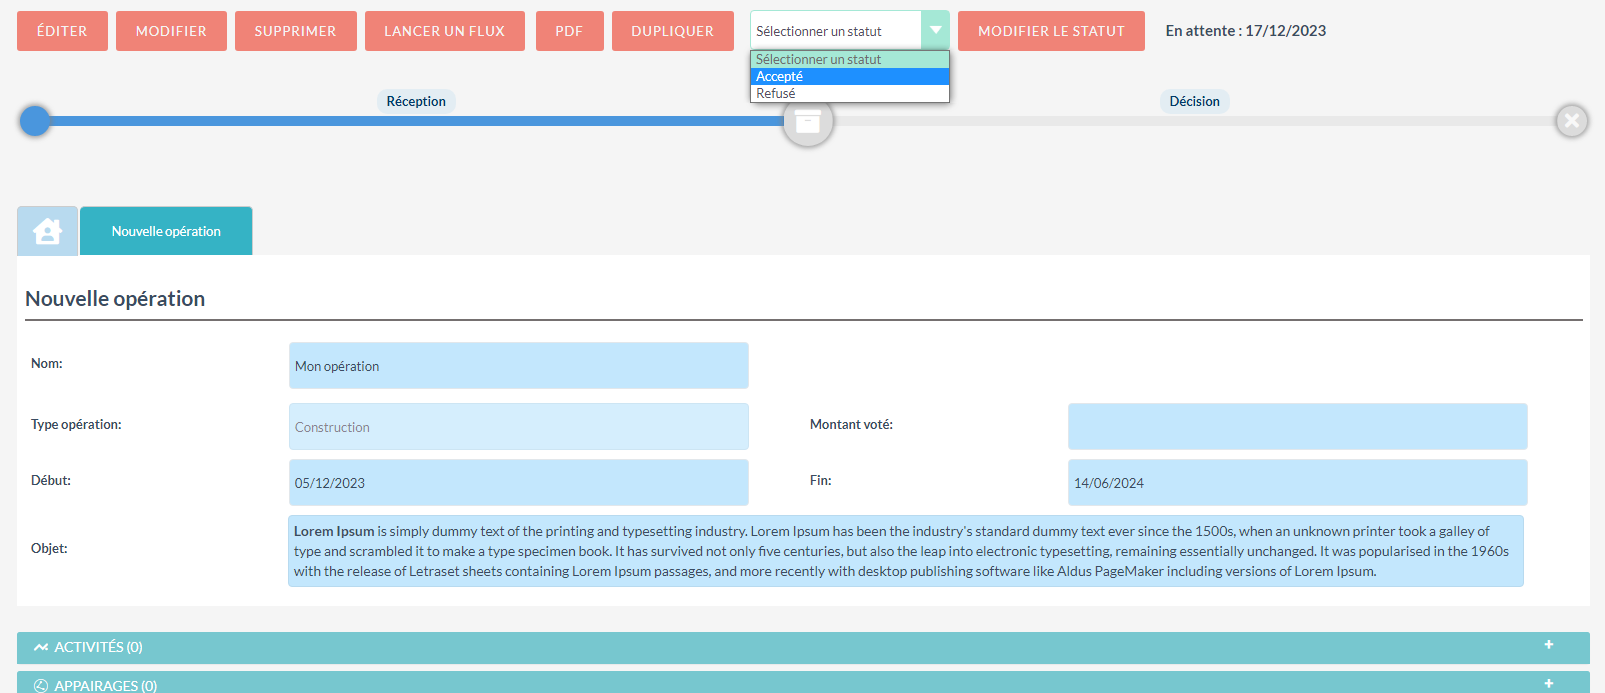Click the Réception stage label
The height and width of the screenshot is (693, 1605).
pos(416,101)
